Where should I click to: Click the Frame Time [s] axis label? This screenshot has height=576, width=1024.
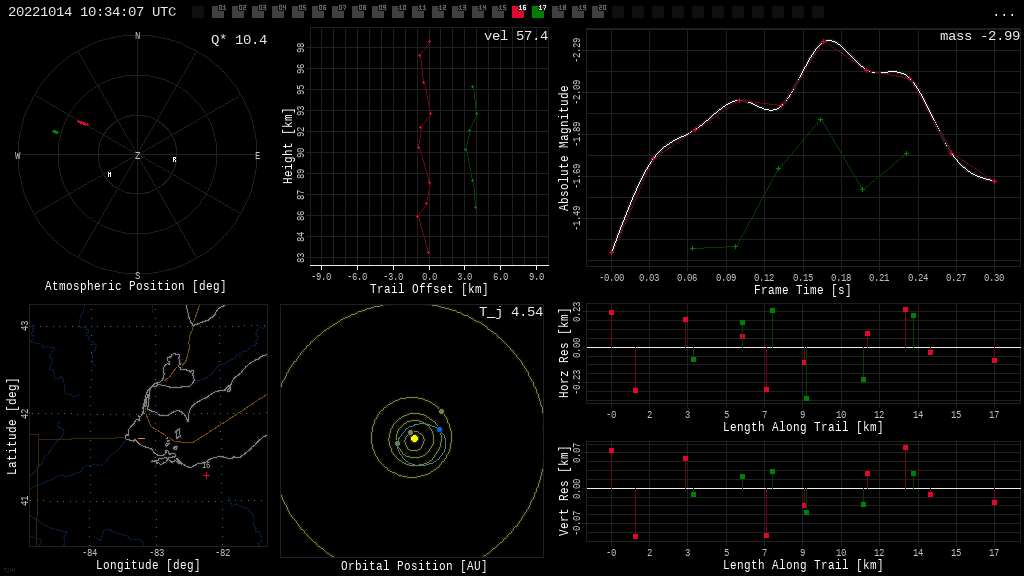point(803,290)
